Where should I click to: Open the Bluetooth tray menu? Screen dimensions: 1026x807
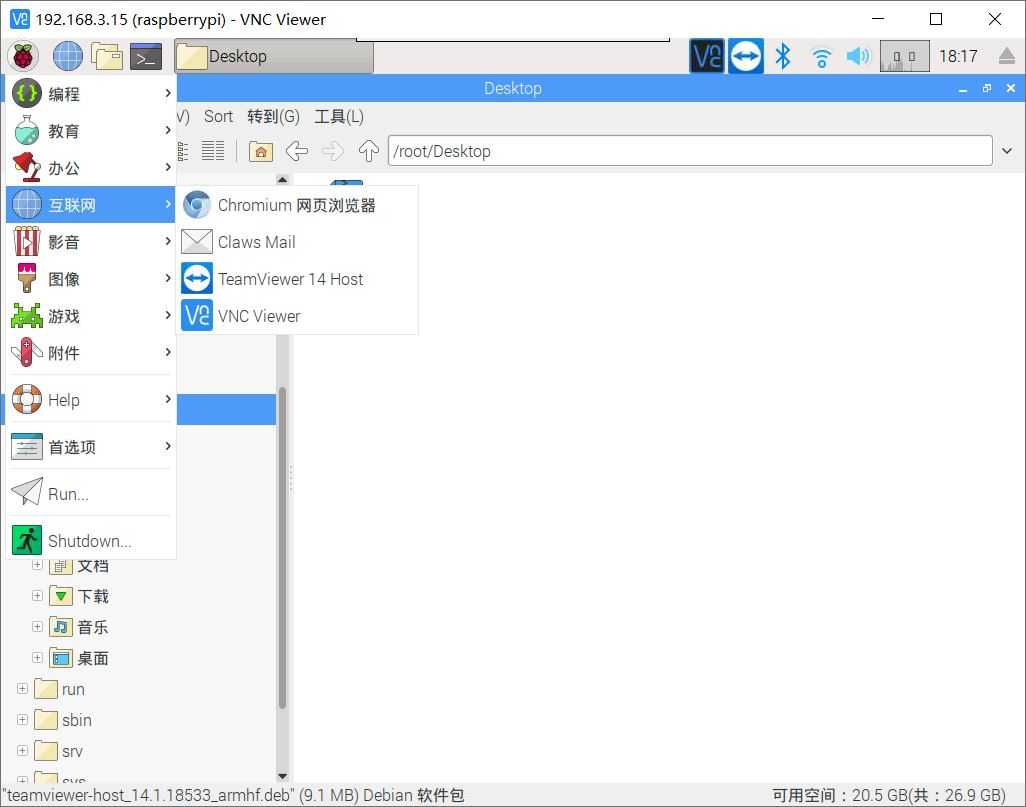coord(783,56)
